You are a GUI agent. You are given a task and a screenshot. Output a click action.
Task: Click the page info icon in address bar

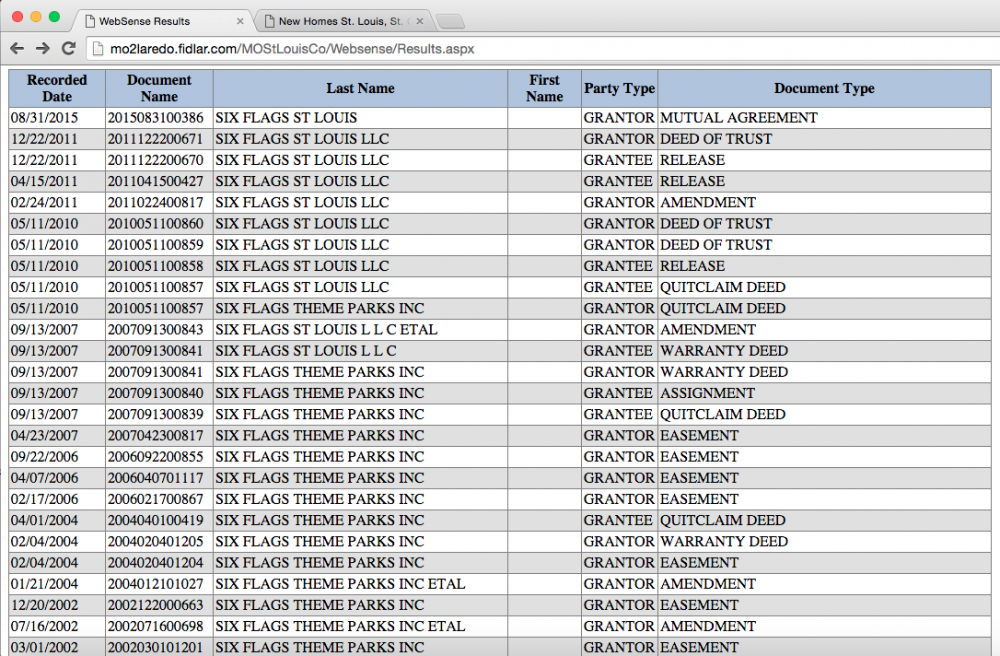click(x=96, y=48)
